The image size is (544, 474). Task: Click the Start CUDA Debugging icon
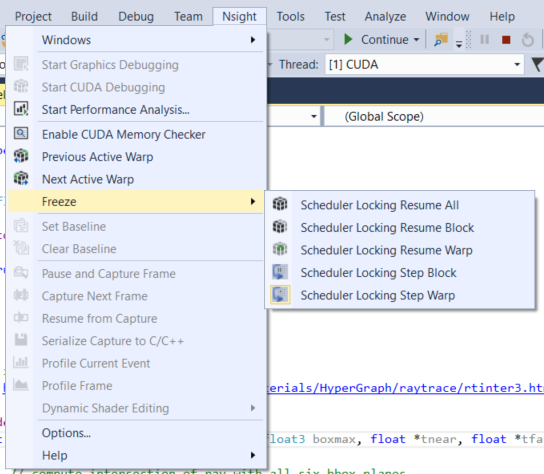(x=21, y=87)
